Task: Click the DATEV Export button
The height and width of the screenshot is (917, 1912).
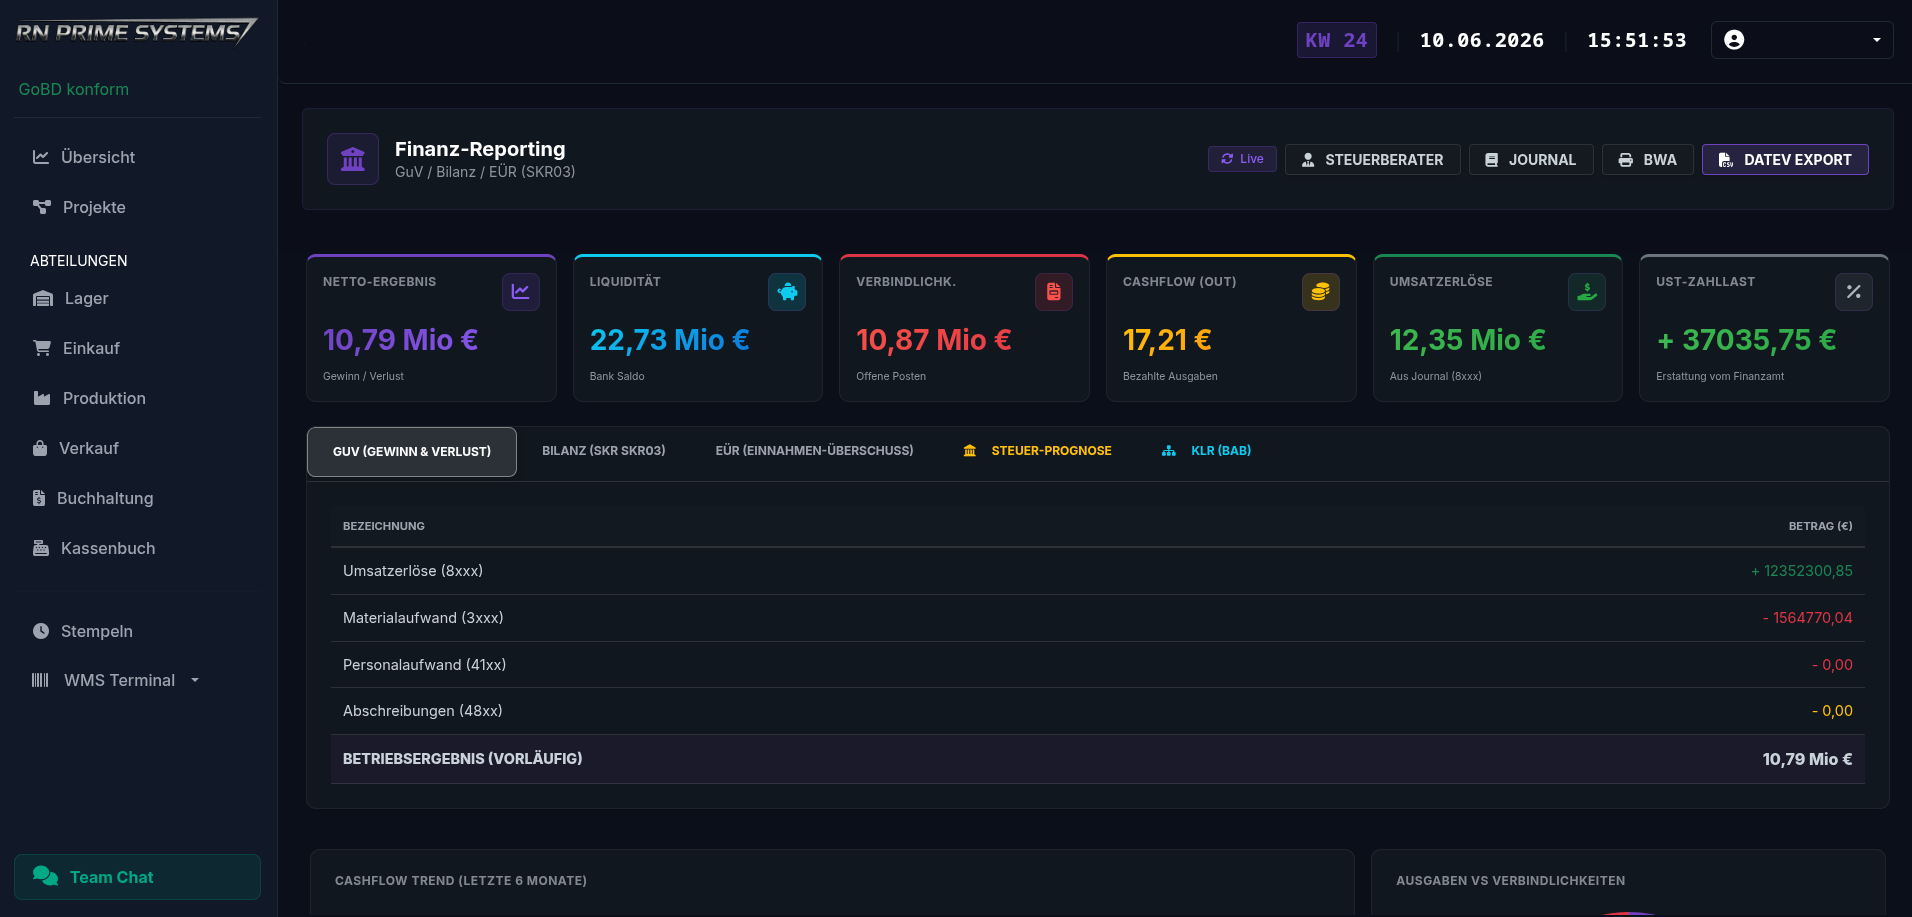Action: pyautogui.click(x=1785, y=160)
